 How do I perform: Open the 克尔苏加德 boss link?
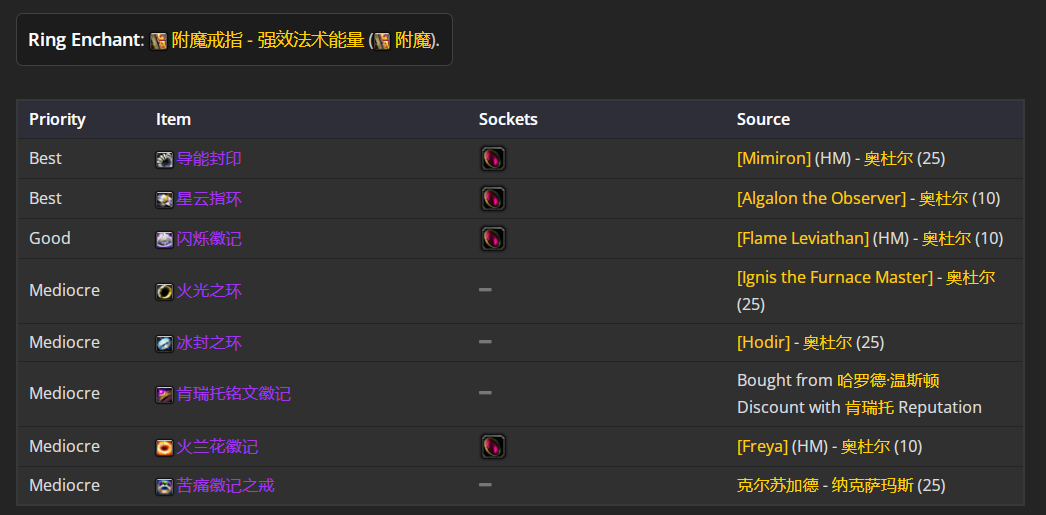(x=777, y=486)
